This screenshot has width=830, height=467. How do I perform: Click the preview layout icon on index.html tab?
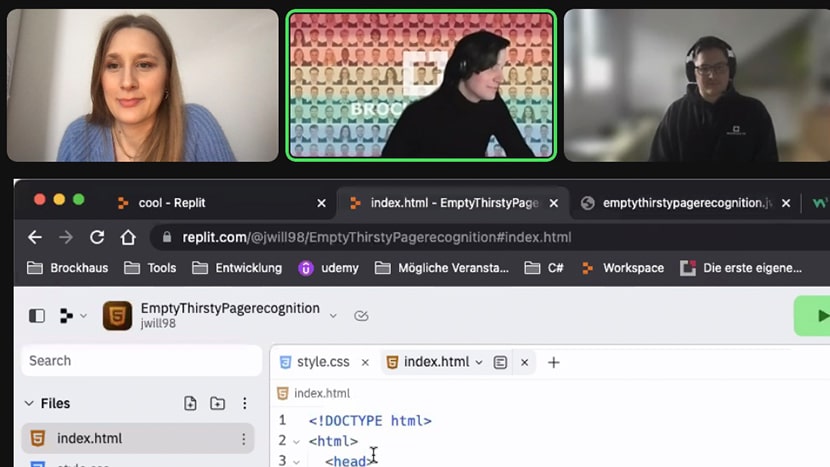[500, 362]
